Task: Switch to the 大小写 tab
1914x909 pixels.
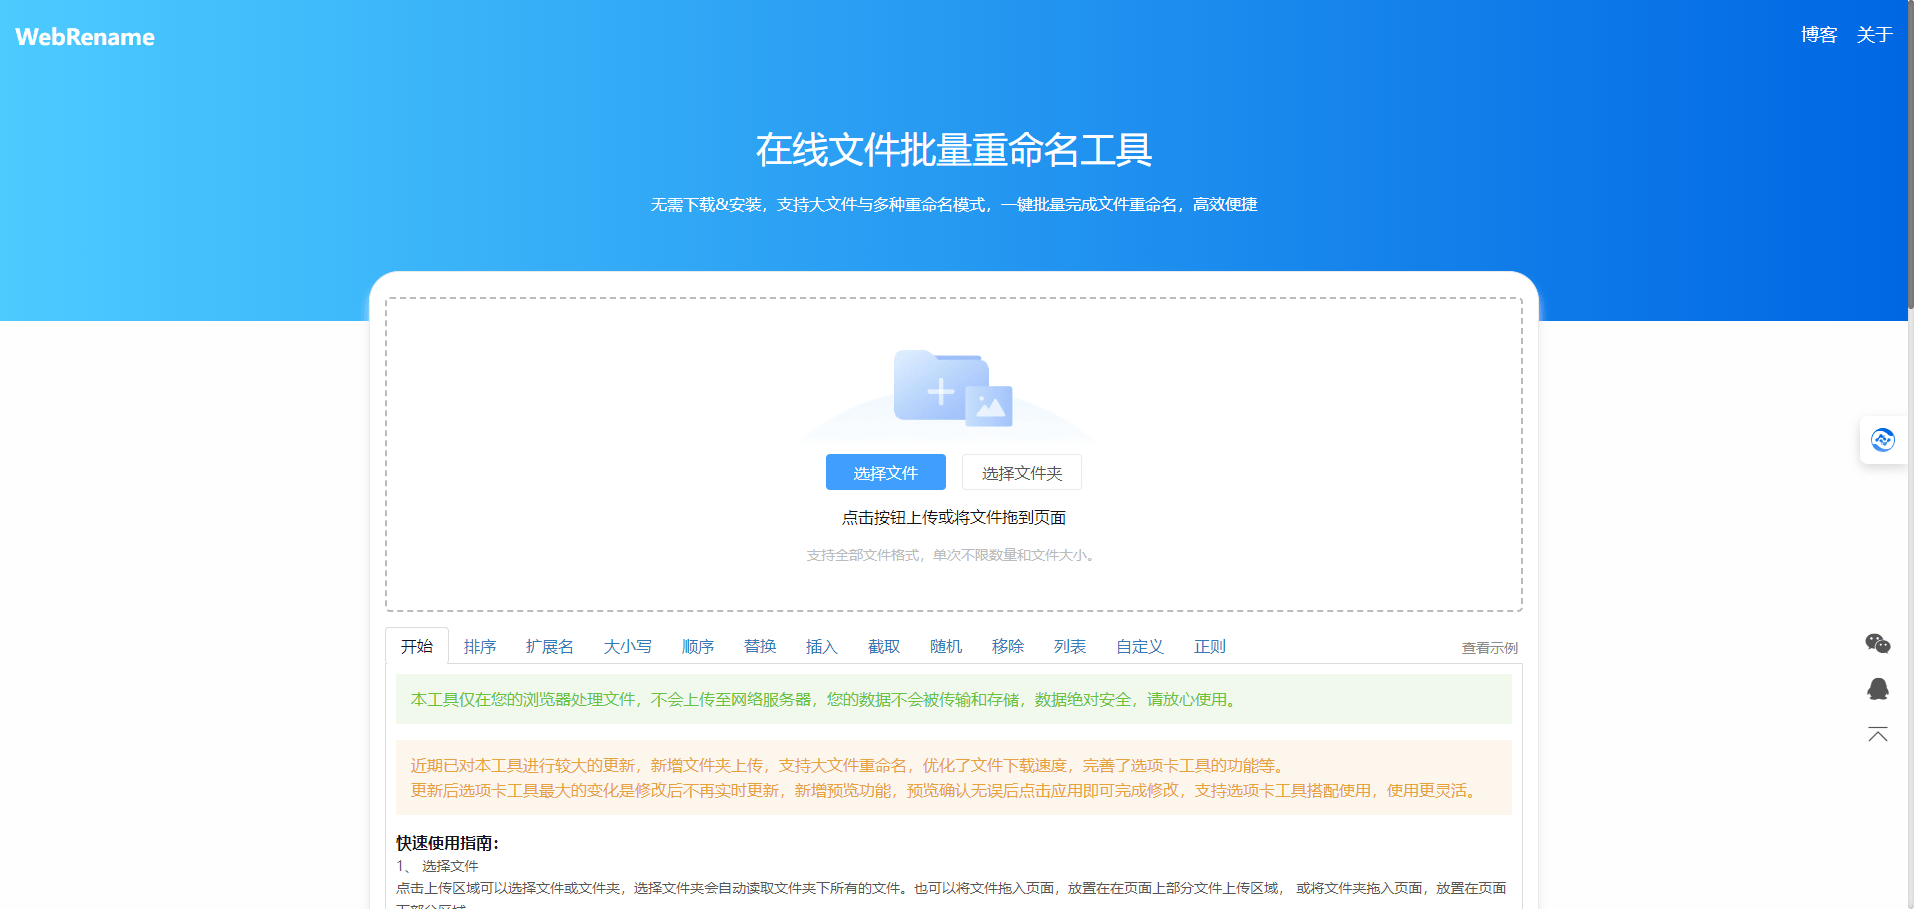Action: point(627,646)
